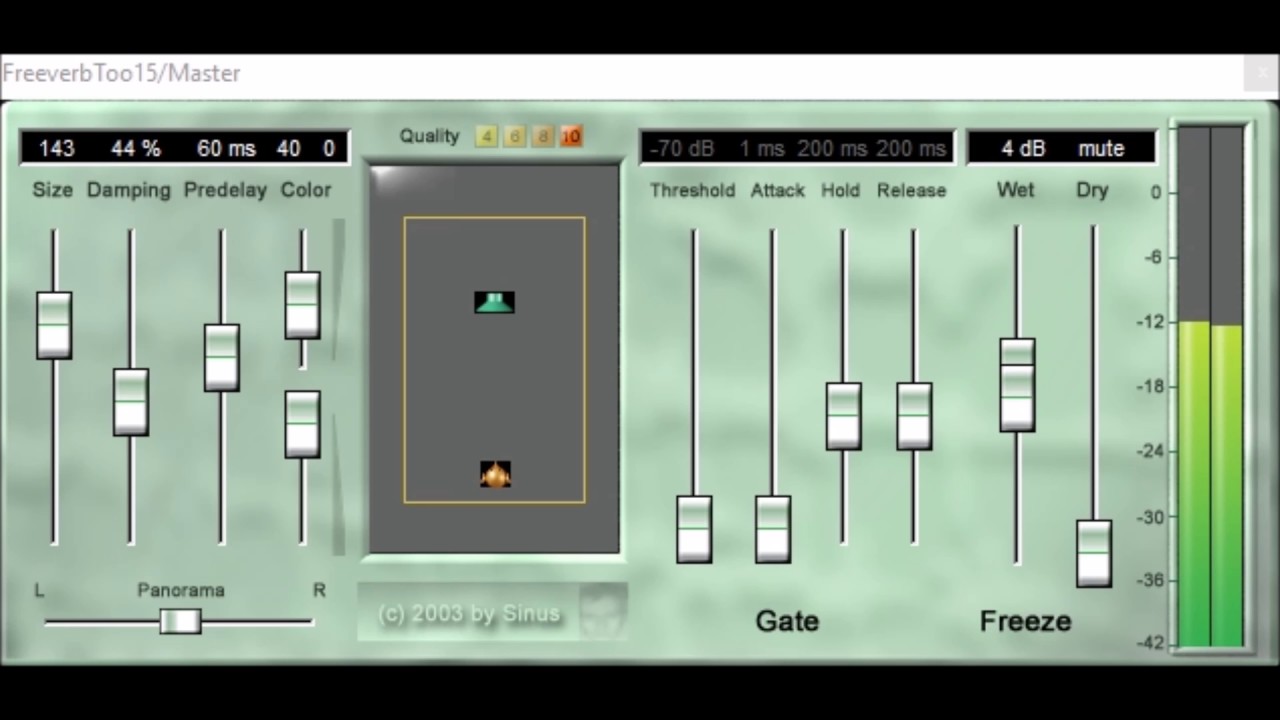Set Quality to 8
The height and width of the screenshot is (720, 1280).
tap(543, 136)
